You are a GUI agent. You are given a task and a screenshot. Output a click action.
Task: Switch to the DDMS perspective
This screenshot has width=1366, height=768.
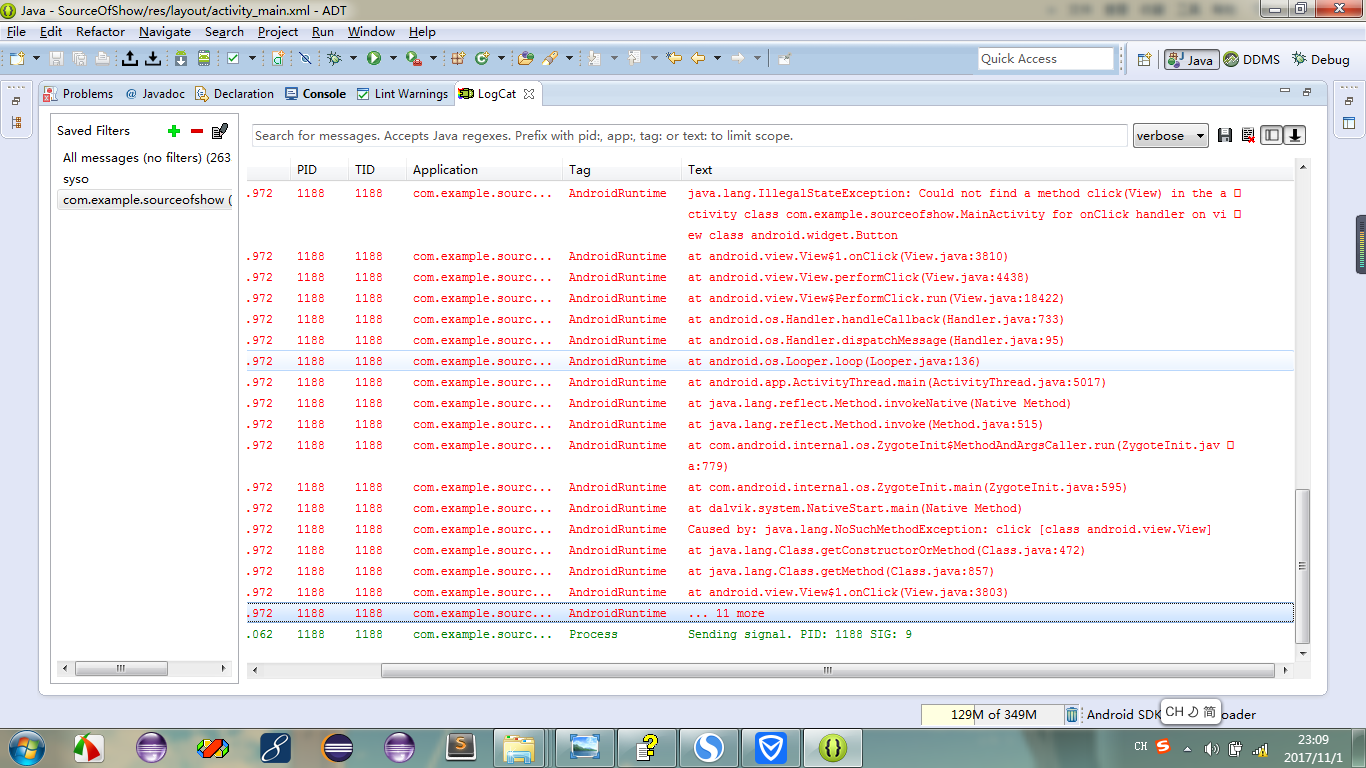[x=1251, y=59]
